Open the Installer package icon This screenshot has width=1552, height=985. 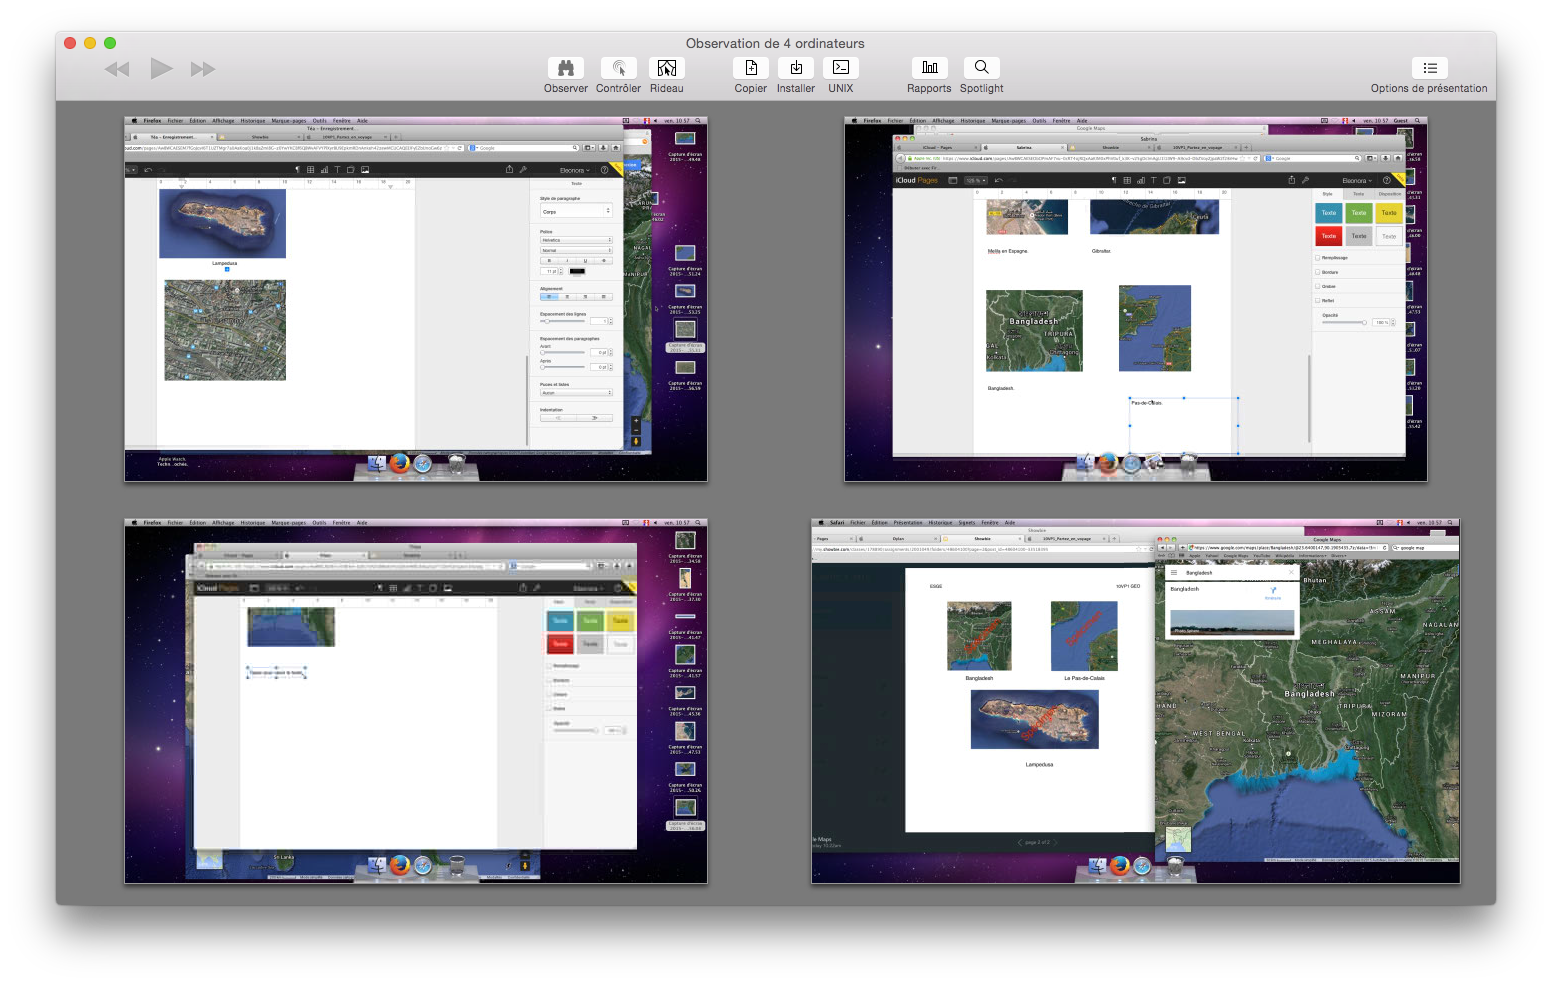796,68
